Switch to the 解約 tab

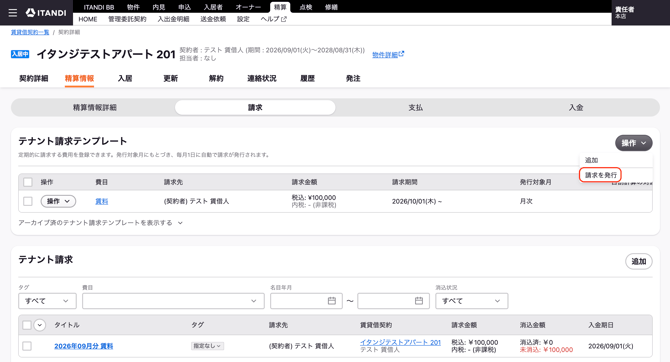coord(216,79)
